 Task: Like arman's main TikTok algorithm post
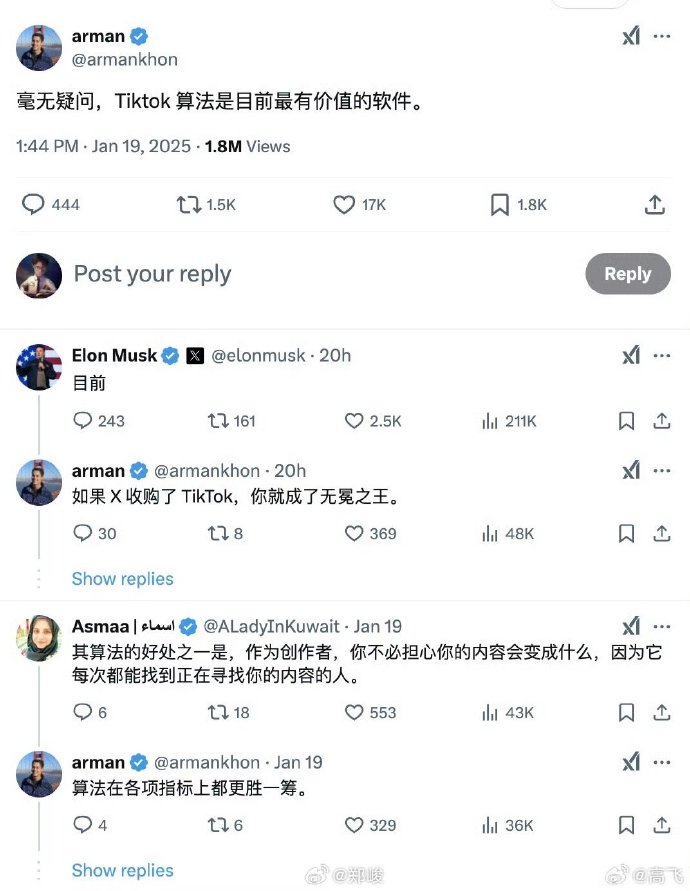[x=344, y=205]
